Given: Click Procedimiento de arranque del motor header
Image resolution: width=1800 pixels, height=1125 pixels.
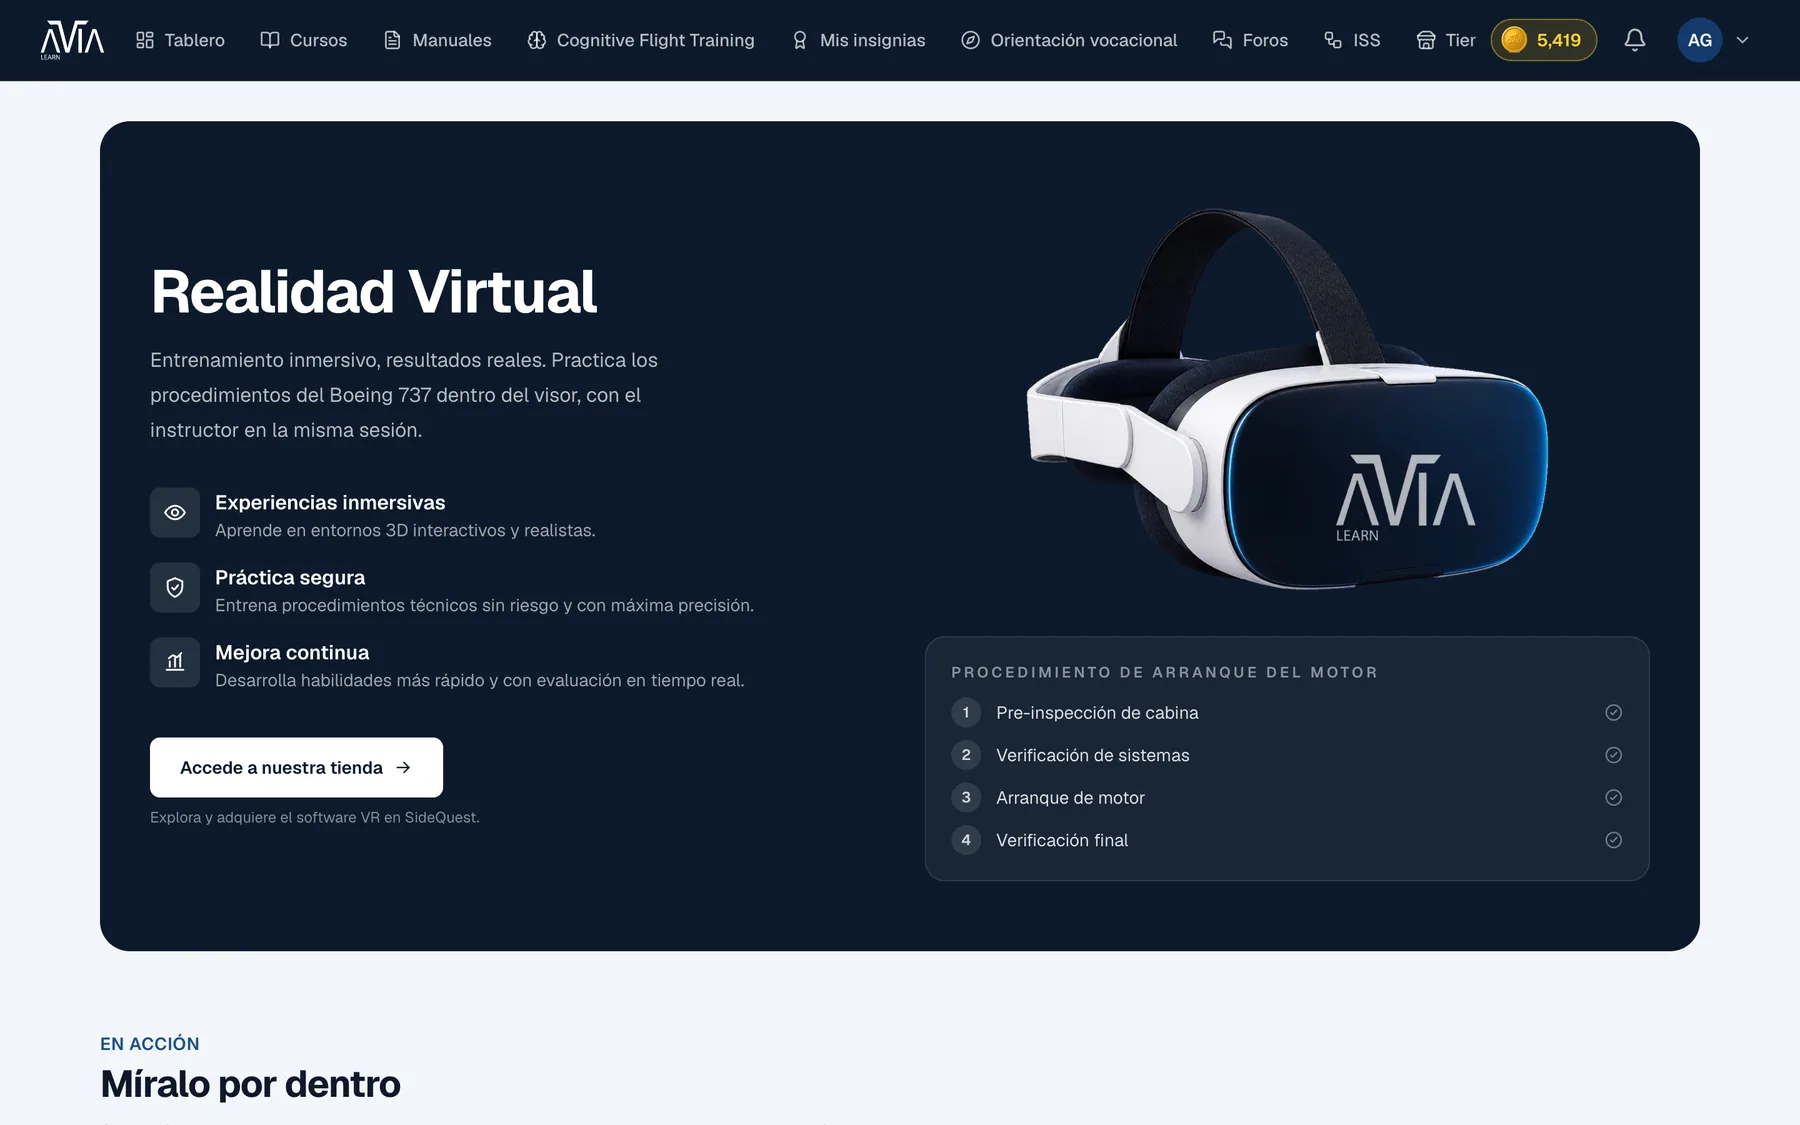Looking at the screenshot, I should [1165, 672].
